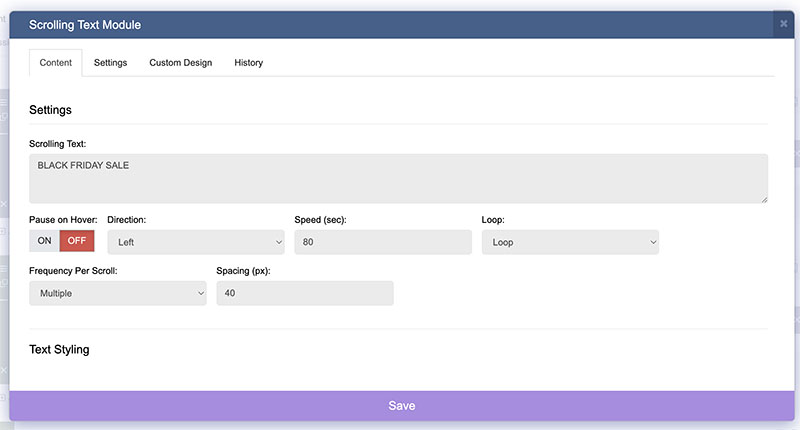This screenshot has height=430, width=800.
Task: Open the Settings tab
Action: pos(110,63)
